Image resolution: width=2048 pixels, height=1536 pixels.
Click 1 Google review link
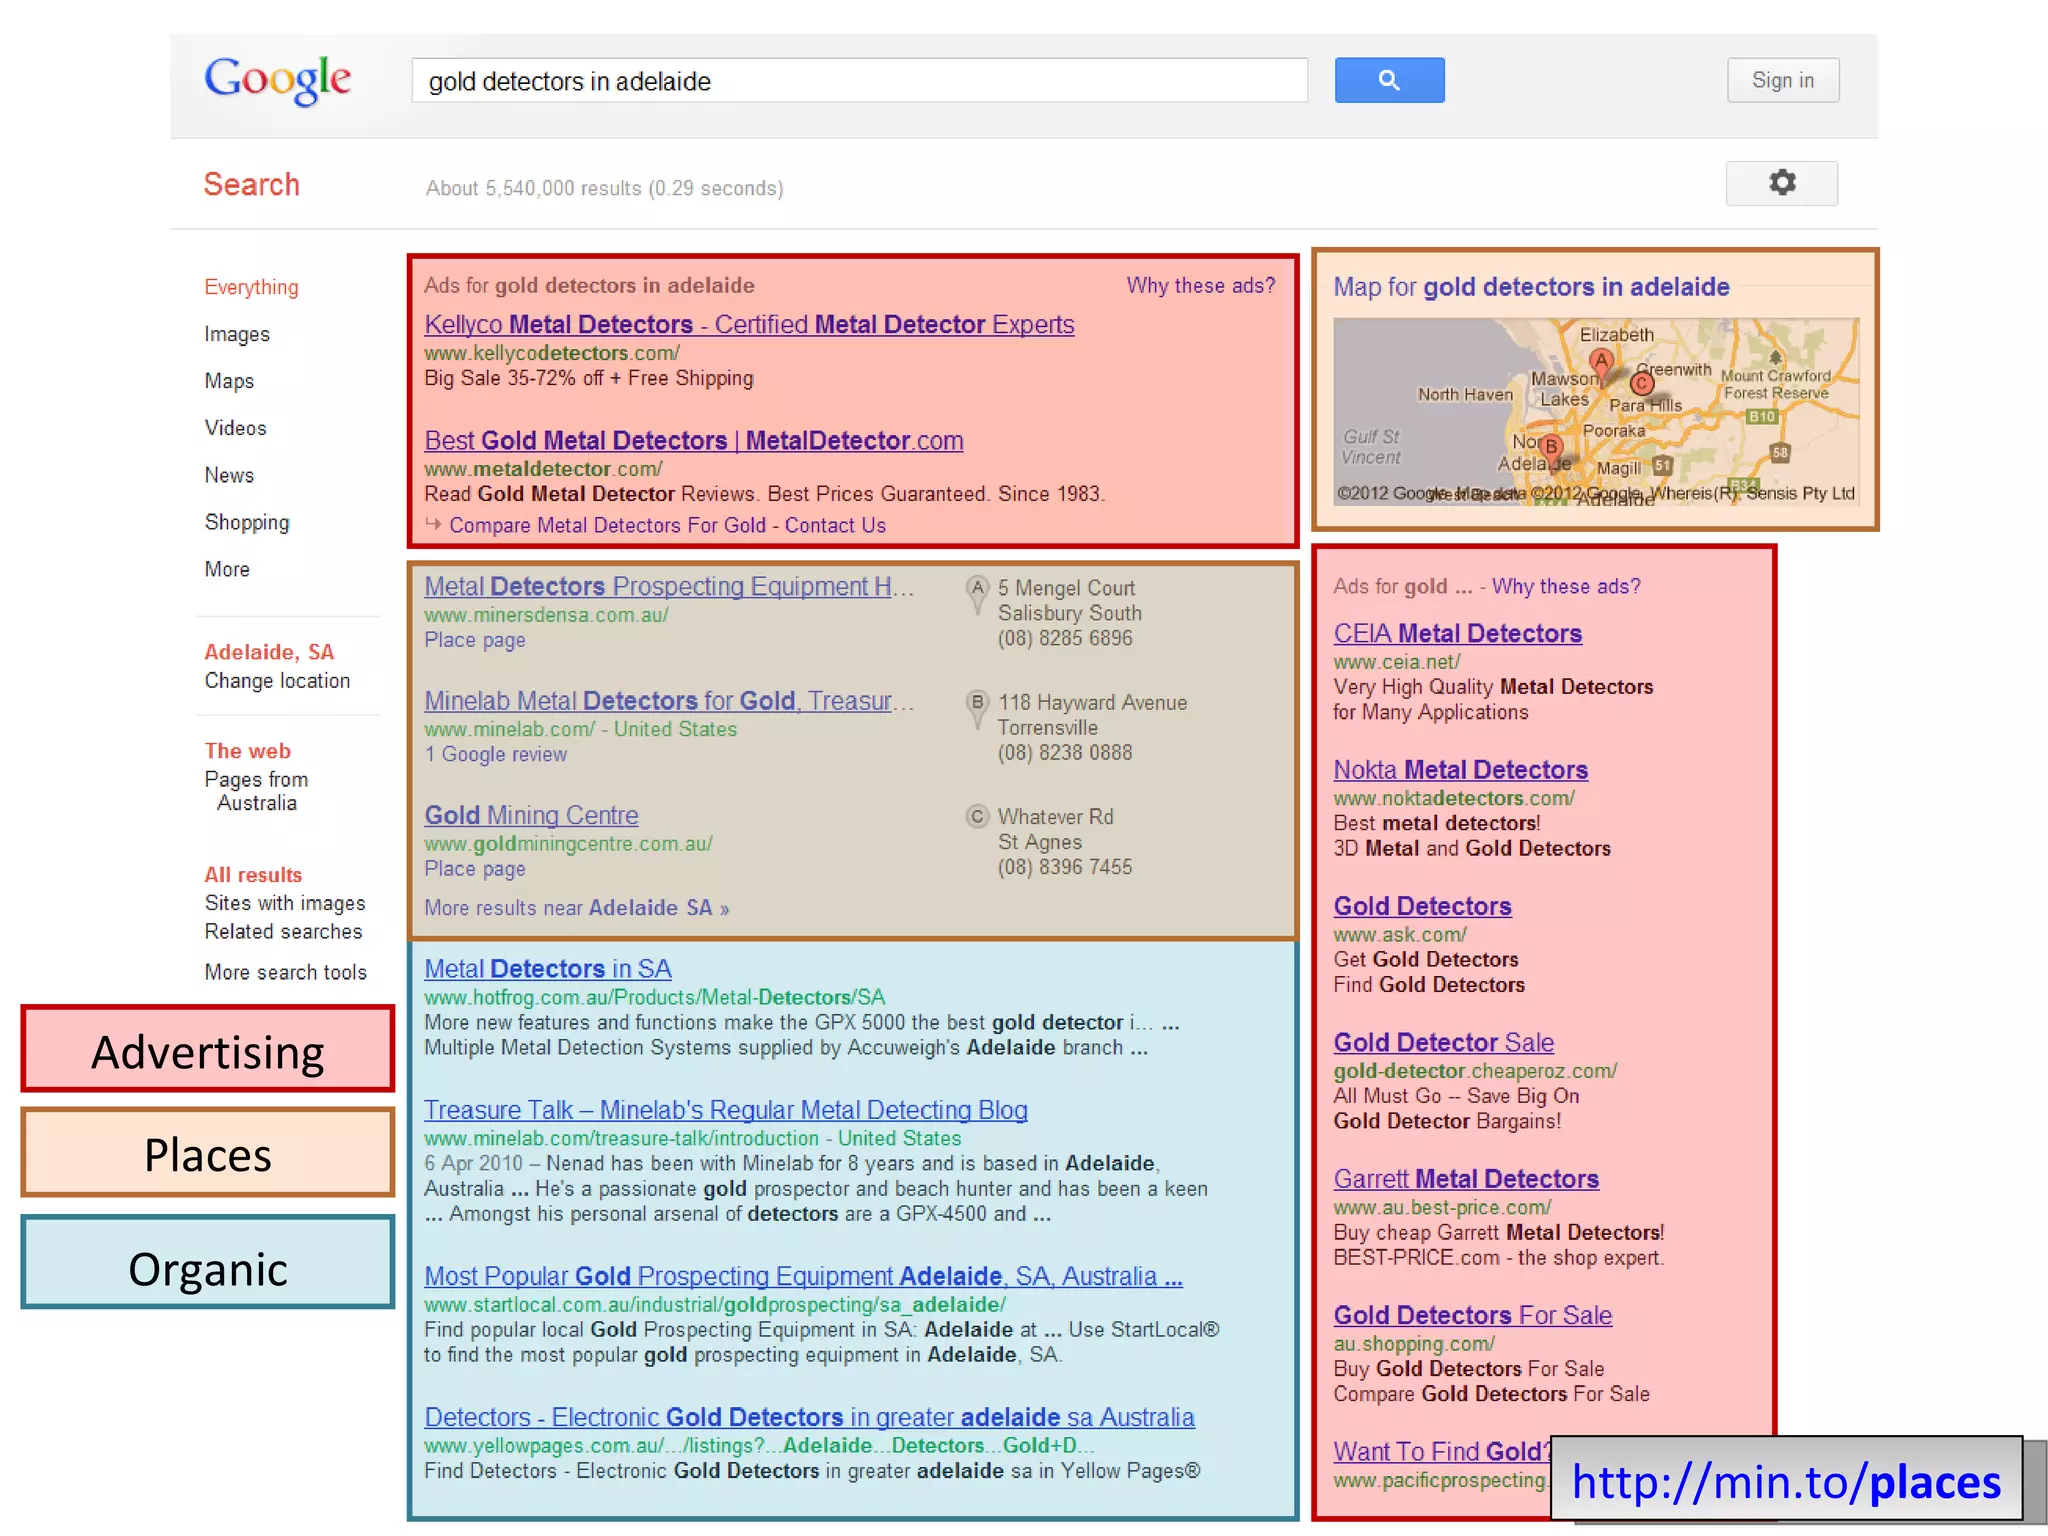coord(495,754)
